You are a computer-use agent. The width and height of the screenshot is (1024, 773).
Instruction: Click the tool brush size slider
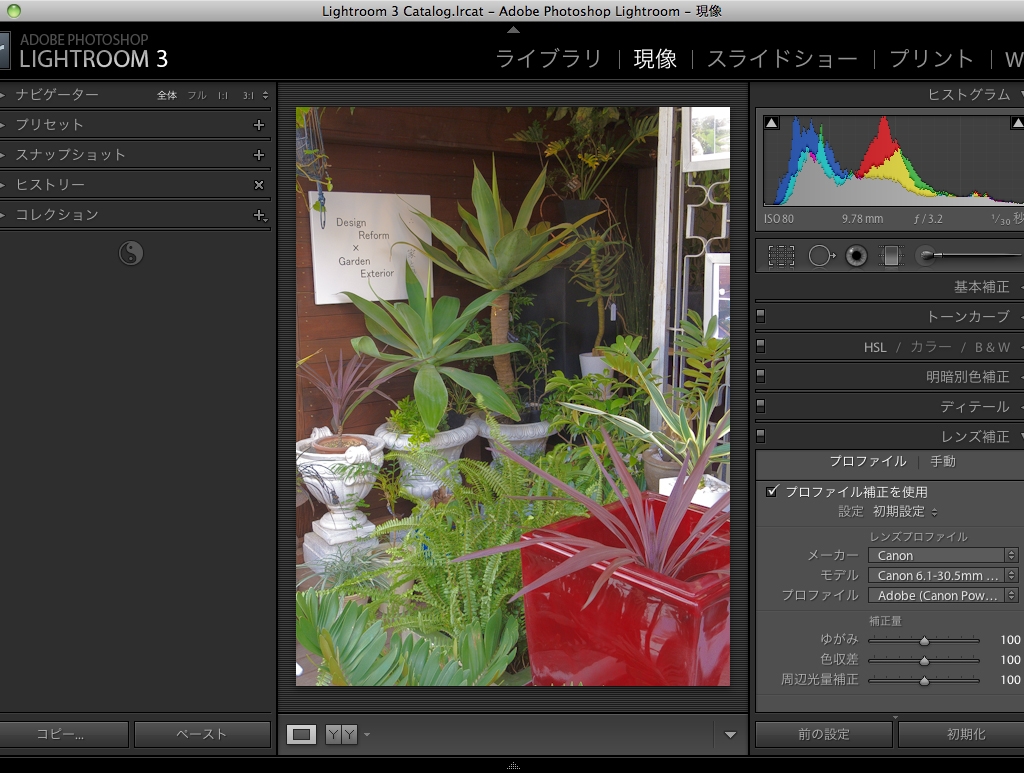[972, 255]
